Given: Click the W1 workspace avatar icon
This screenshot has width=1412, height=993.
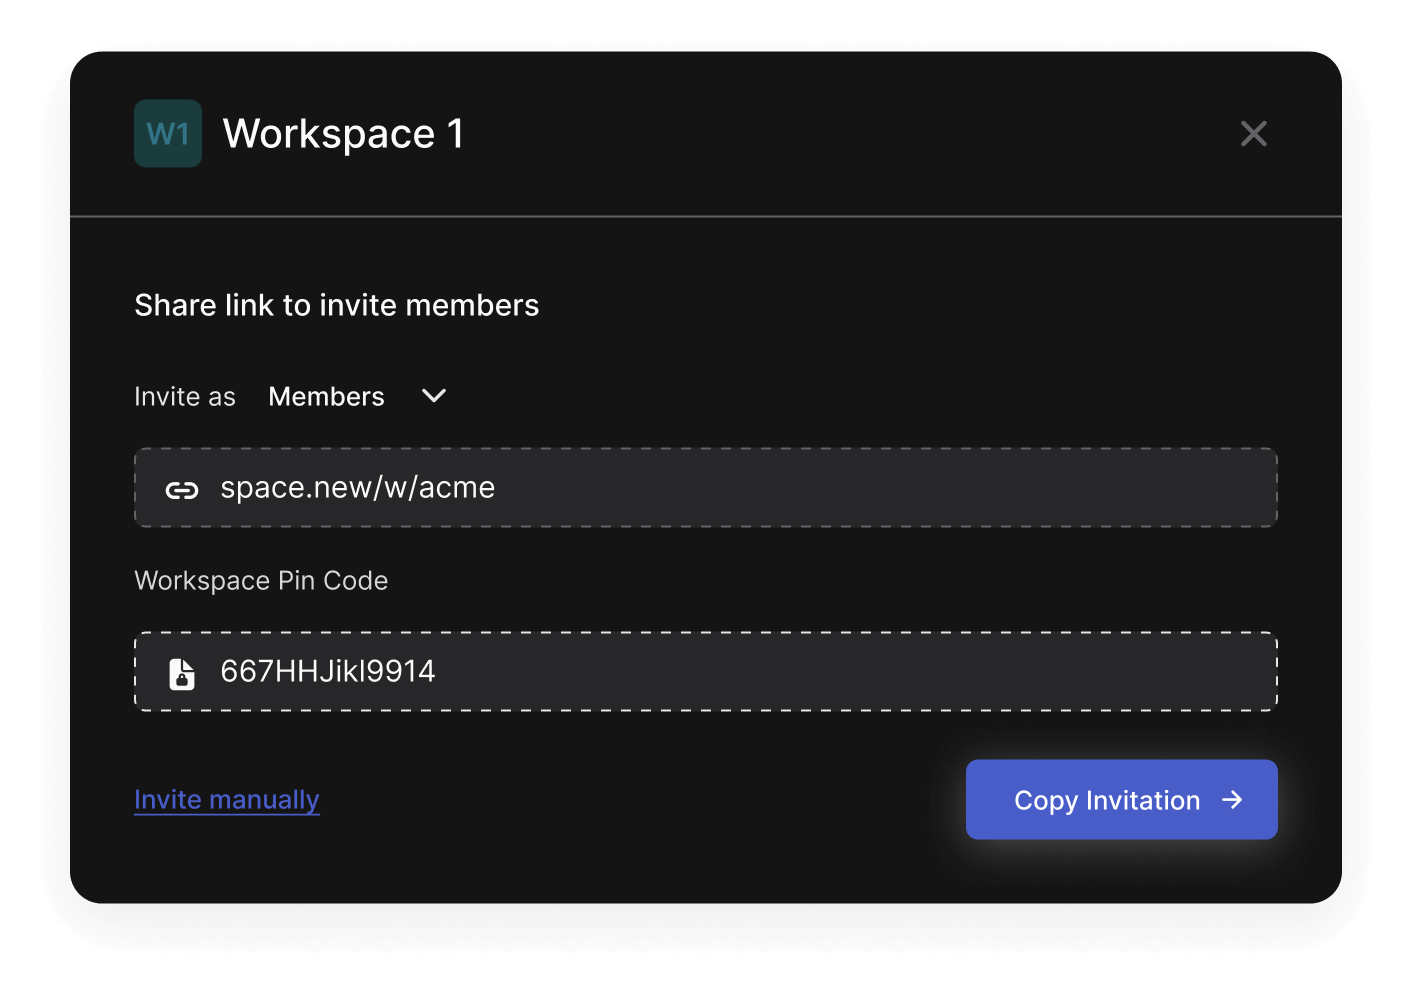Looking at the screenshot, I should (x=168, y=134).
